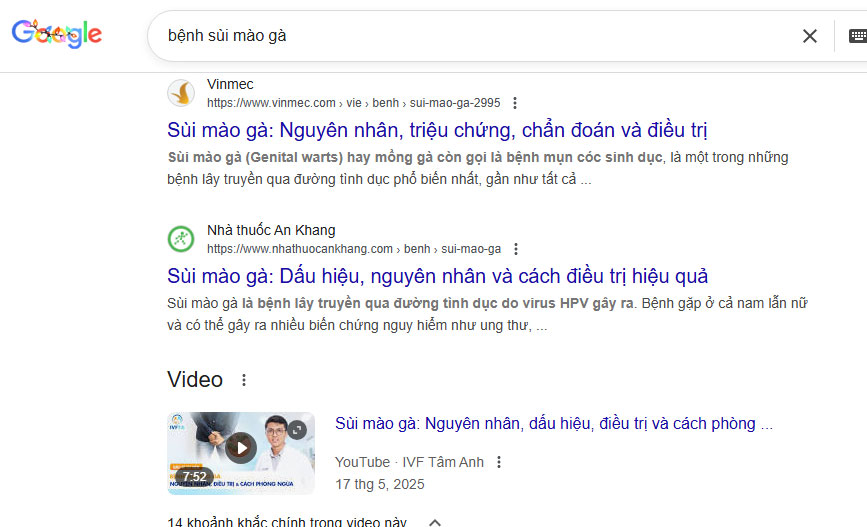The height and width of the screenshot is (527, 867).
Task: Open three-dot menu for Vinmec result
Action: click(515, 103)
